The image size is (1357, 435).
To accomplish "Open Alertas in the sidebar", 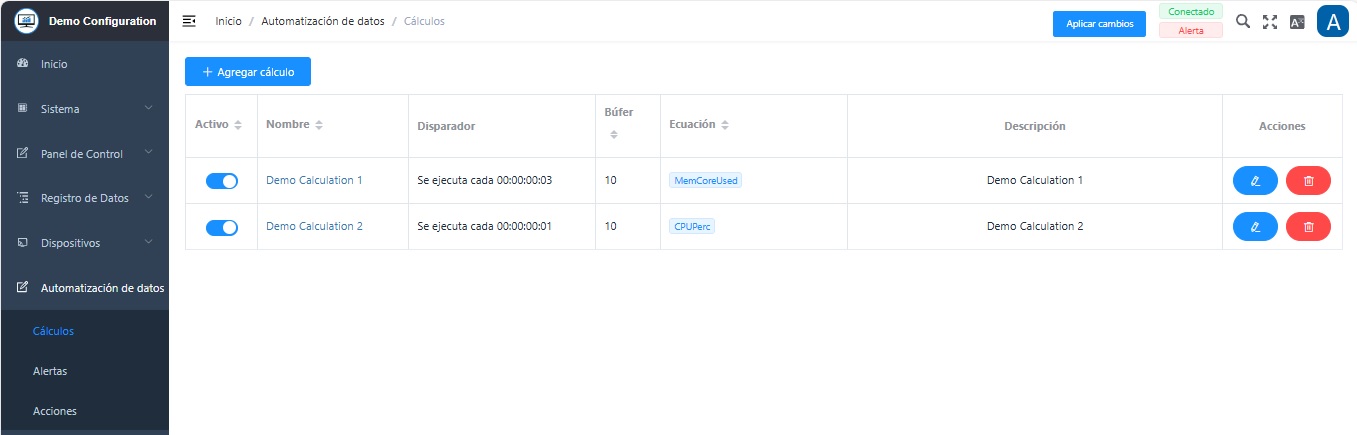I will point(50,371).
